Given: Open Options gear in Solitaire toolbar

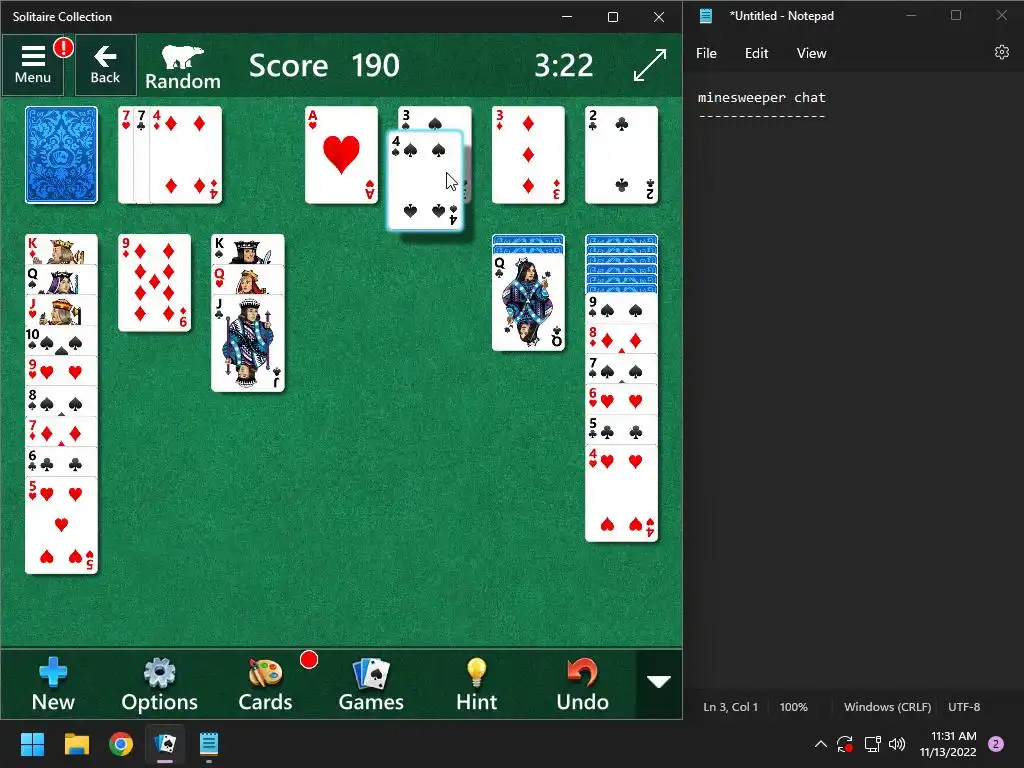Looking at the screenshot, I should point(159,684).
